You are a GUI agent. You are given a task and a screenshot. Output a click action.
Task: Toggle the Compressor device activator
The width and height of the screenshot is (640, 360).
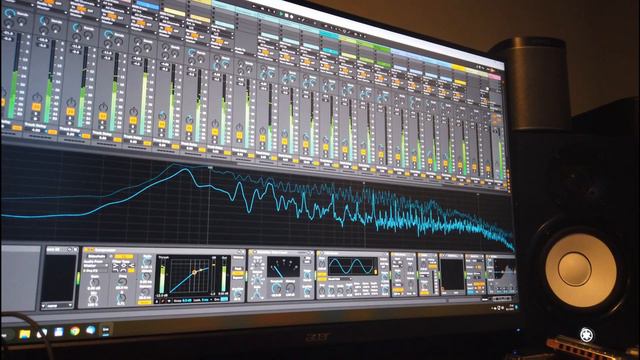coord(86,250)
